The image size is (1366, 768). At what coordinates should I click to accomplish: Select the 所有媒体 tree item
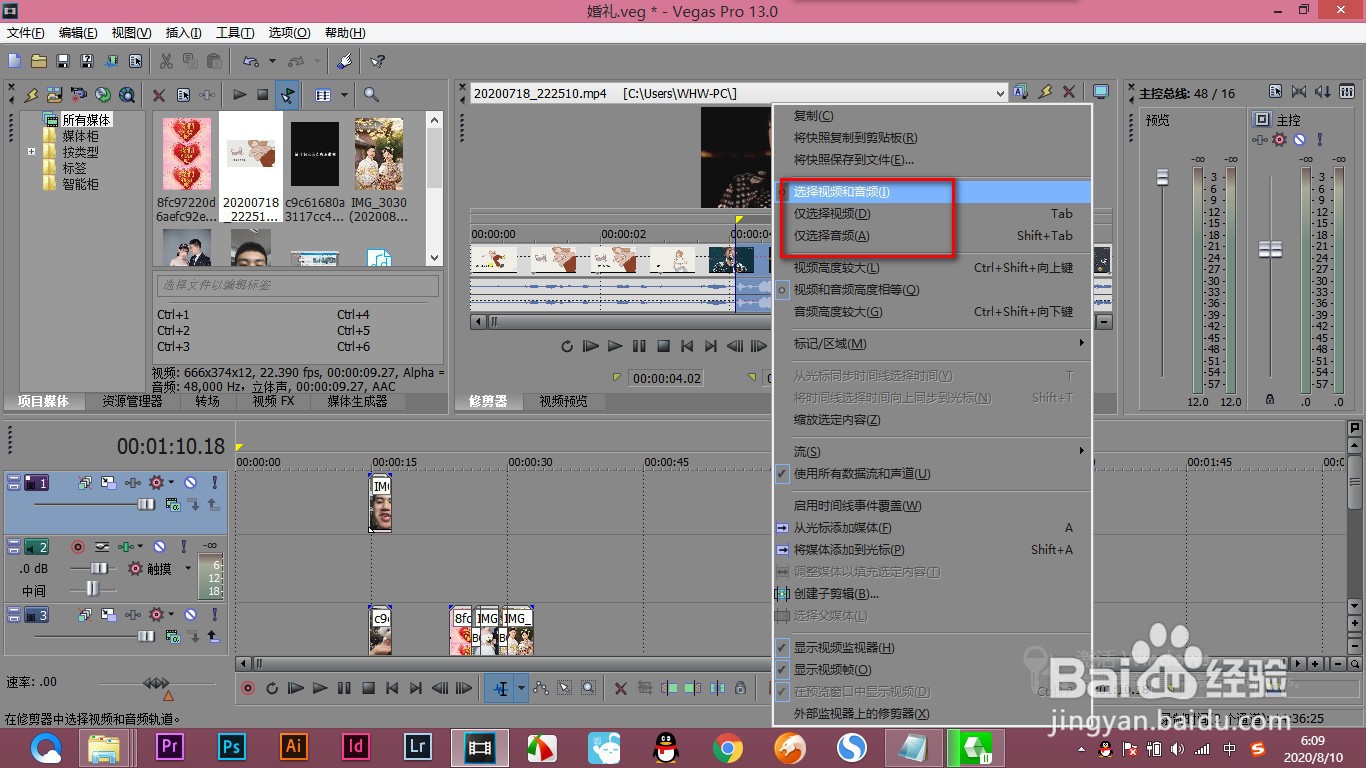[86, 120]
